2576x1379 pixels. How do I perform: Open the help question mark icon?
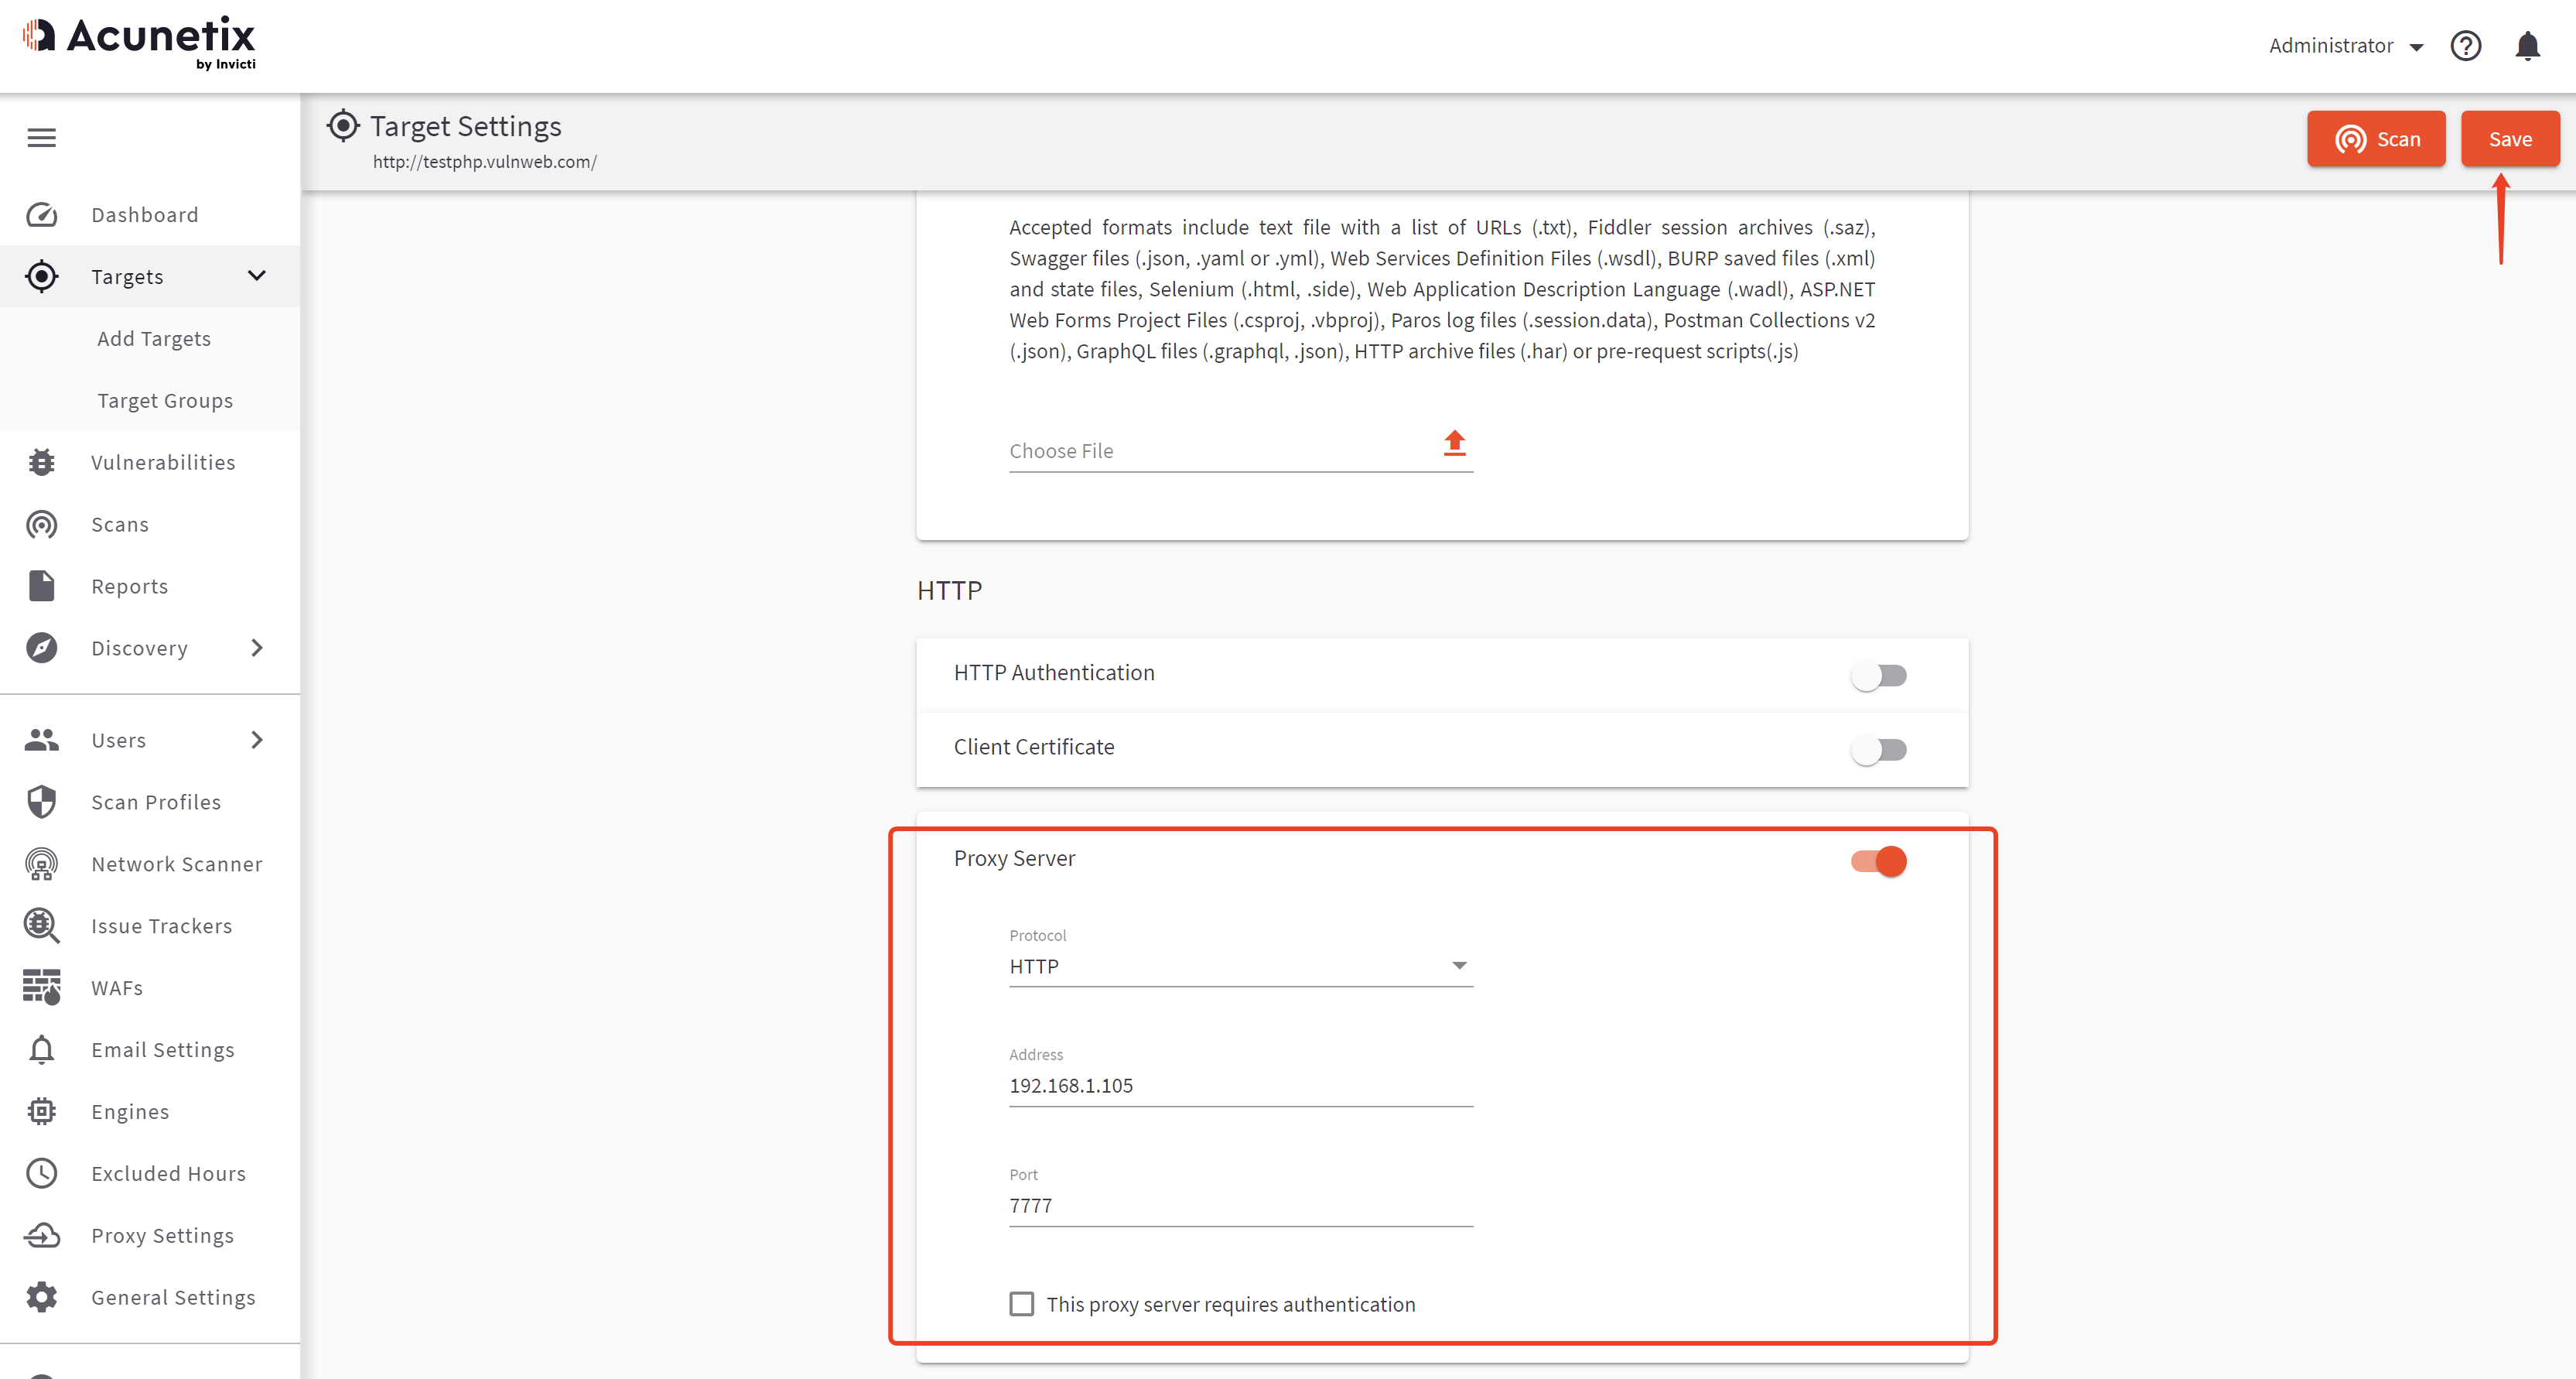(x=2465, y=46)
